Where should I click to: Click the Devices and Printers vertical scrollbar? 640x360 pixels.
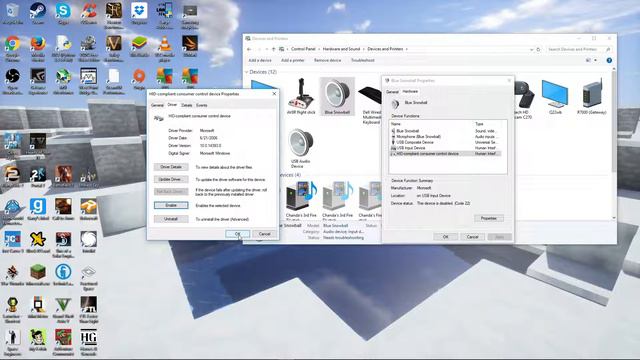[613, 144]
